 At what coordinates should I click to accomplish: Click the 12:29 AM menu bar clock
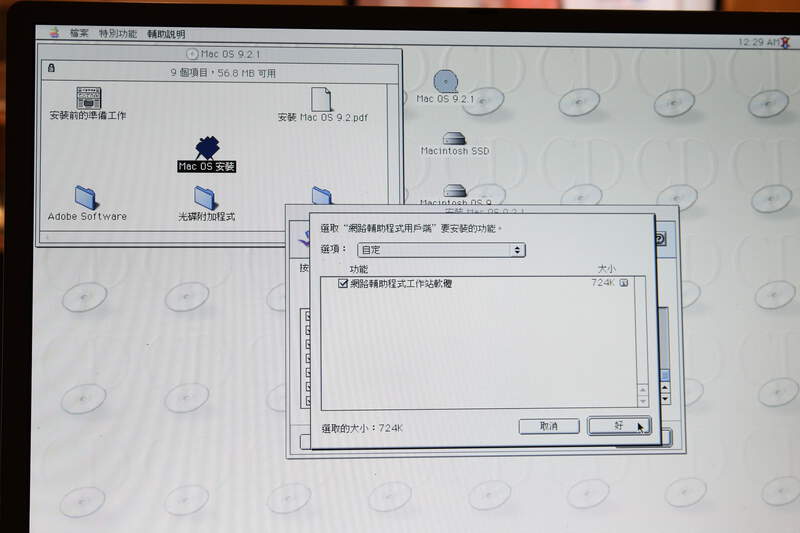pyautogui.click(x=757, y=42)
